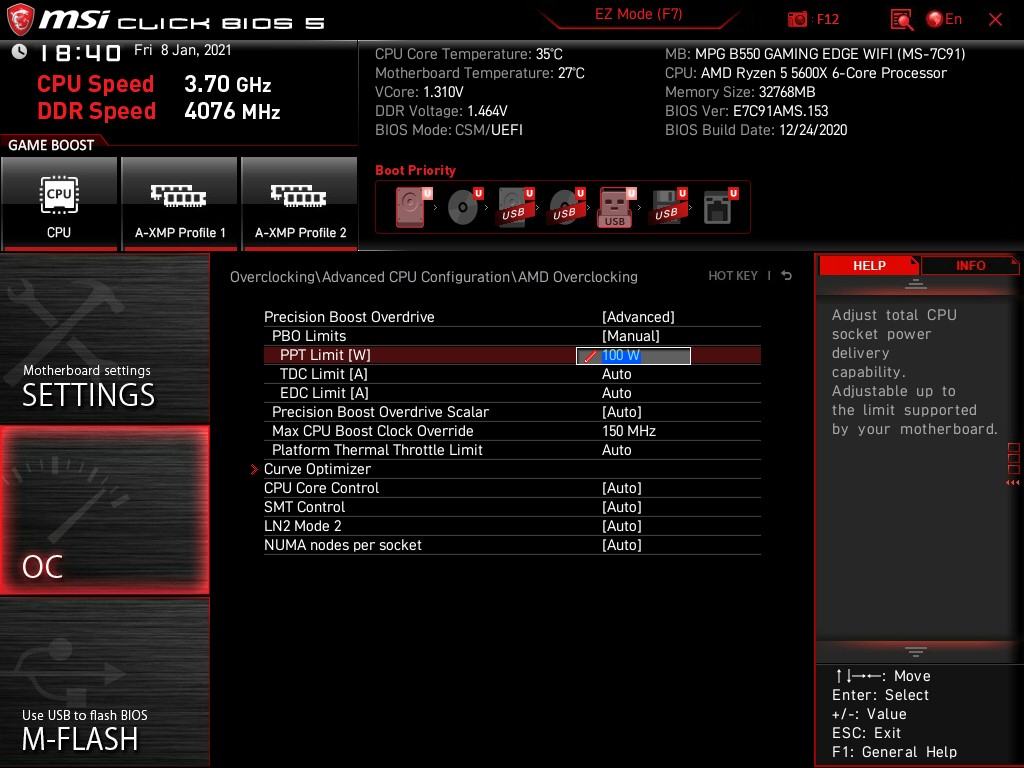Click the F12 screenshot camera icon
This screenshot has height=768, width=1024.
[x=797, y=20]
